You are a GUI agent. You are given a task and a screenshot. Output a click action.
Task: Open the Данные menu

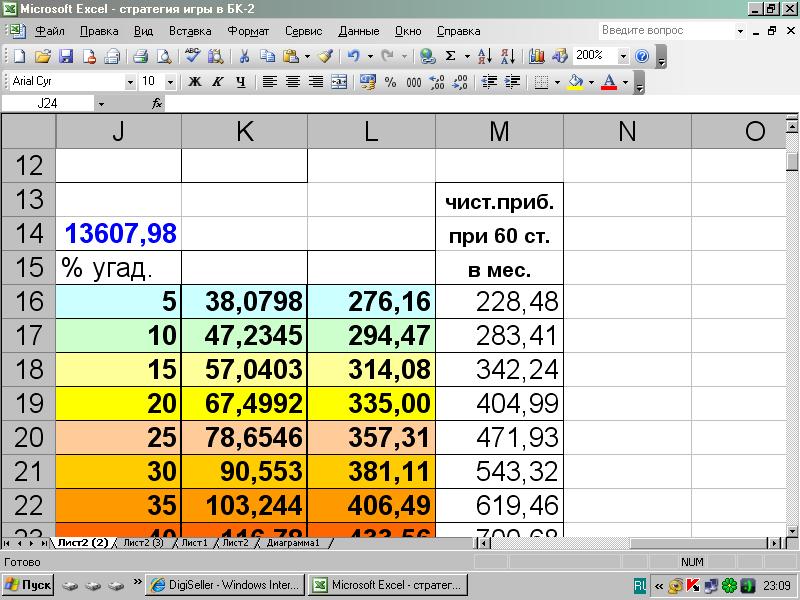click(x=359, y=31)
